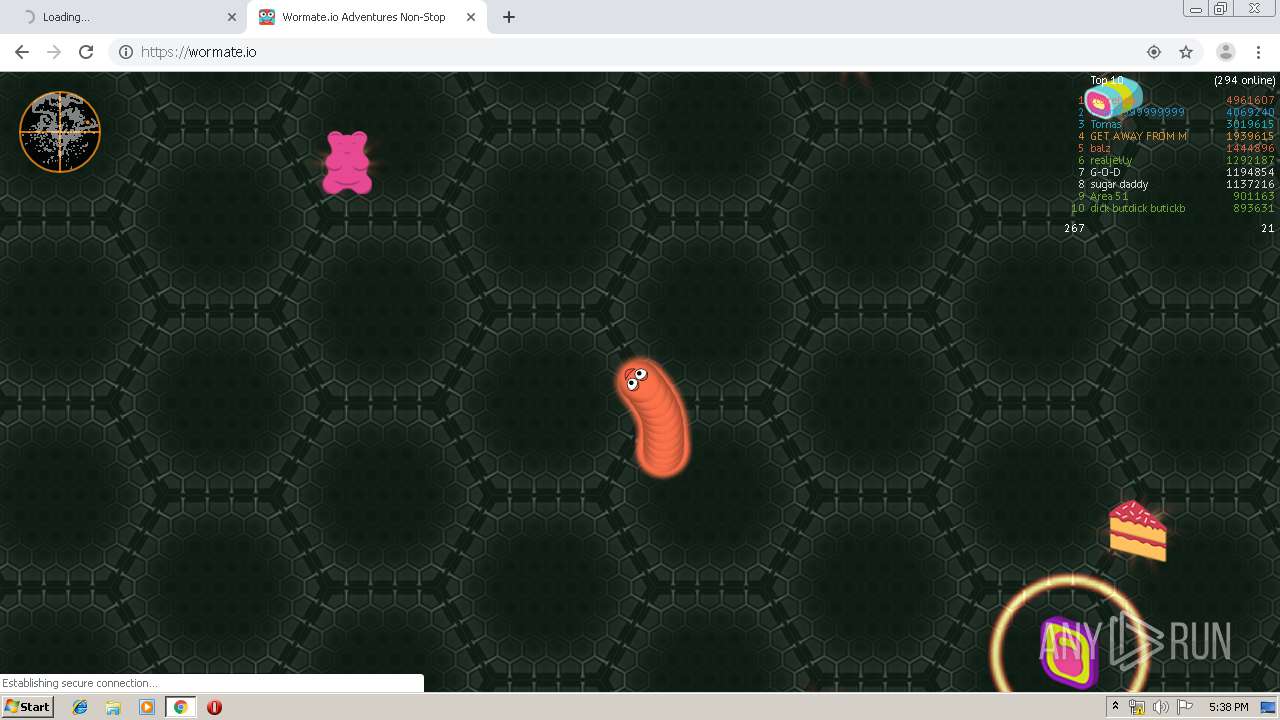Image resolution: width=1280 pixels, height=720 pixels.
Task: Go forward to the next page
Action: (x=54, y=52)
